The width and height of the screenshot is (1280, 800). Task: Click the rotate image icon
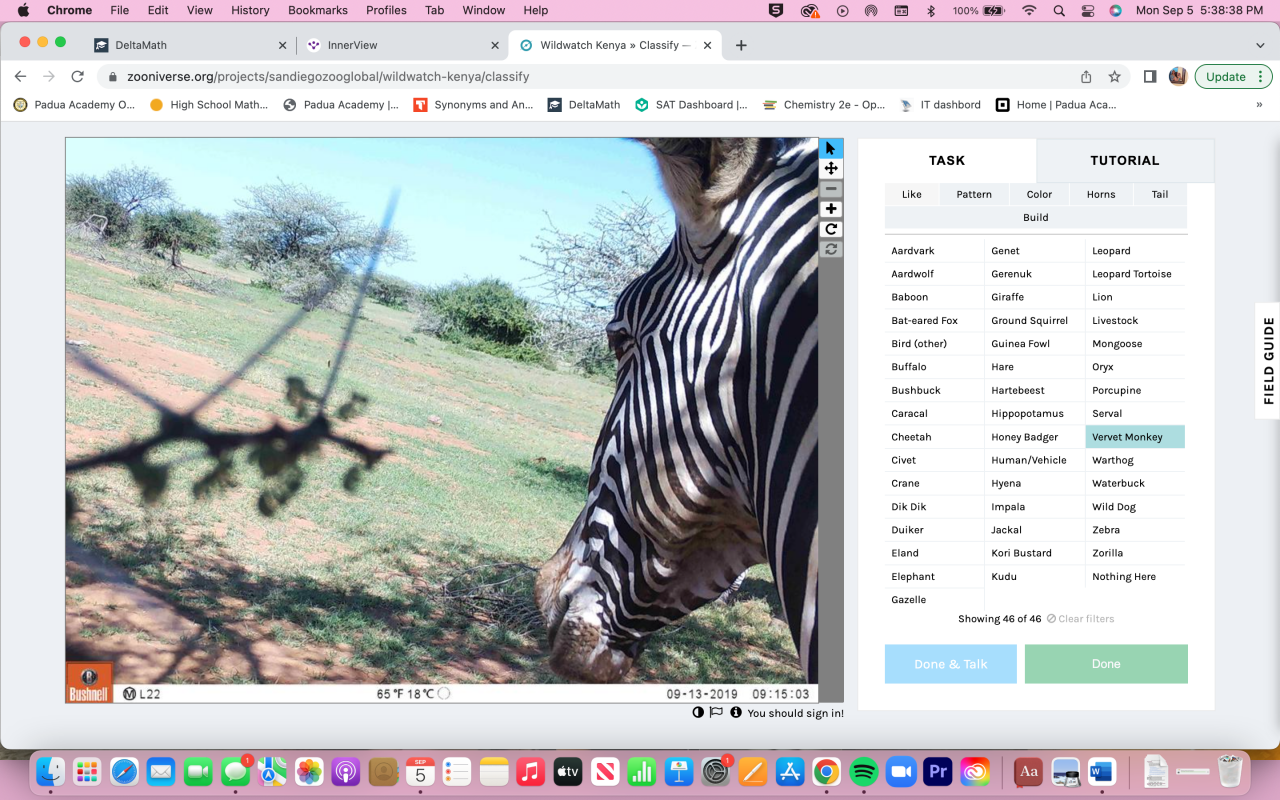click(x=831, y=229)
